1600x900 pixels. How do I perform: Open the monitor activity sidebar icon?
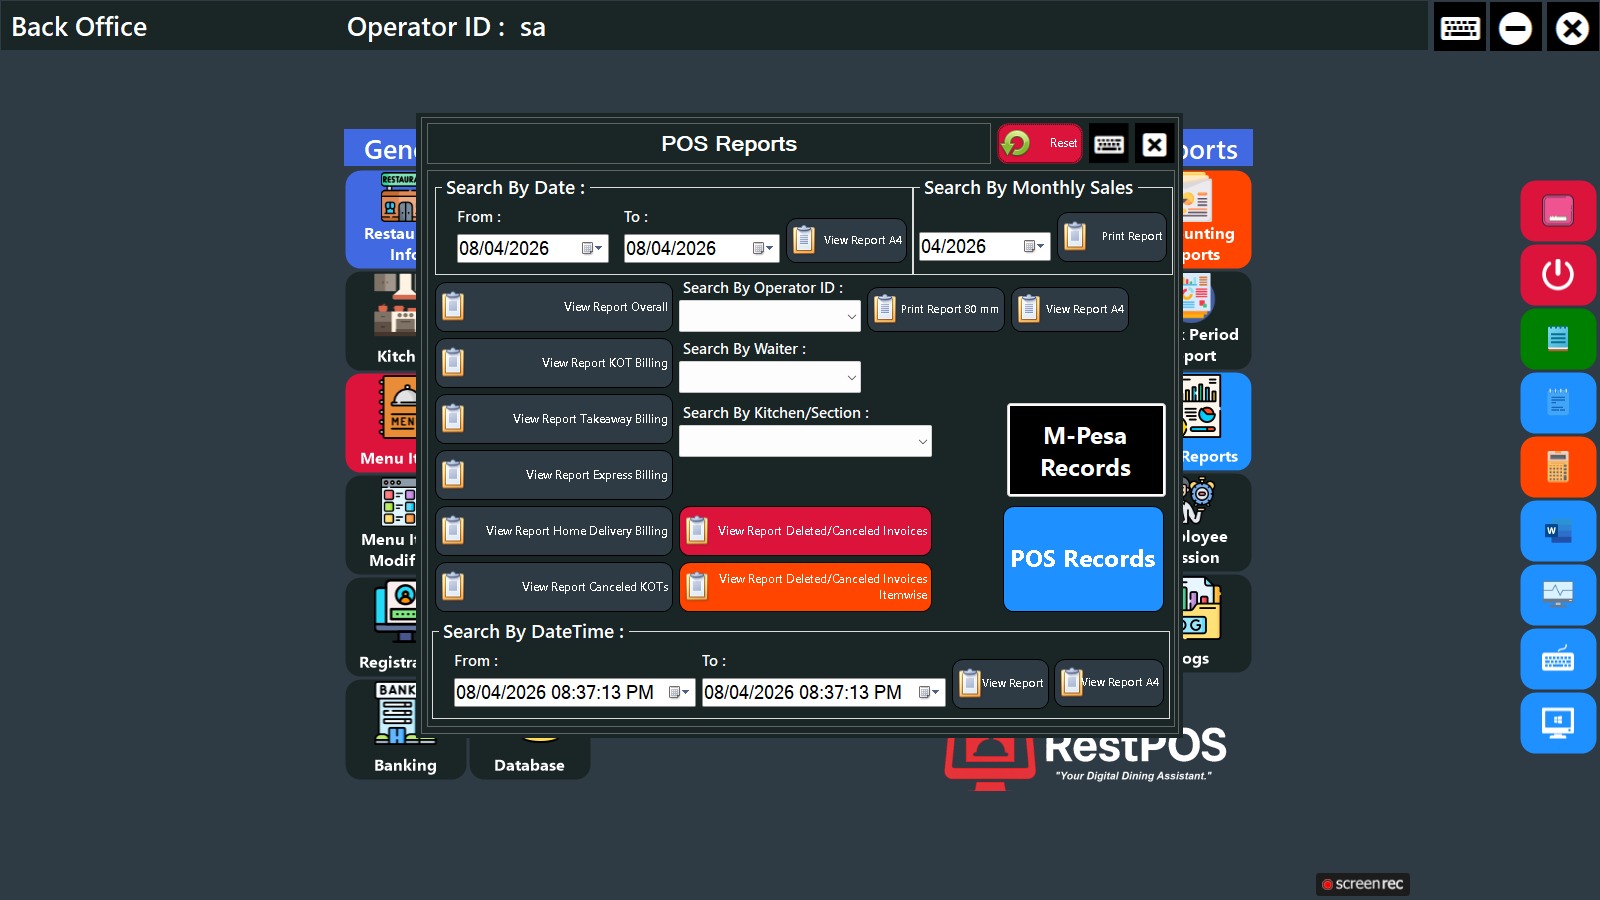tap(1558, 595)
